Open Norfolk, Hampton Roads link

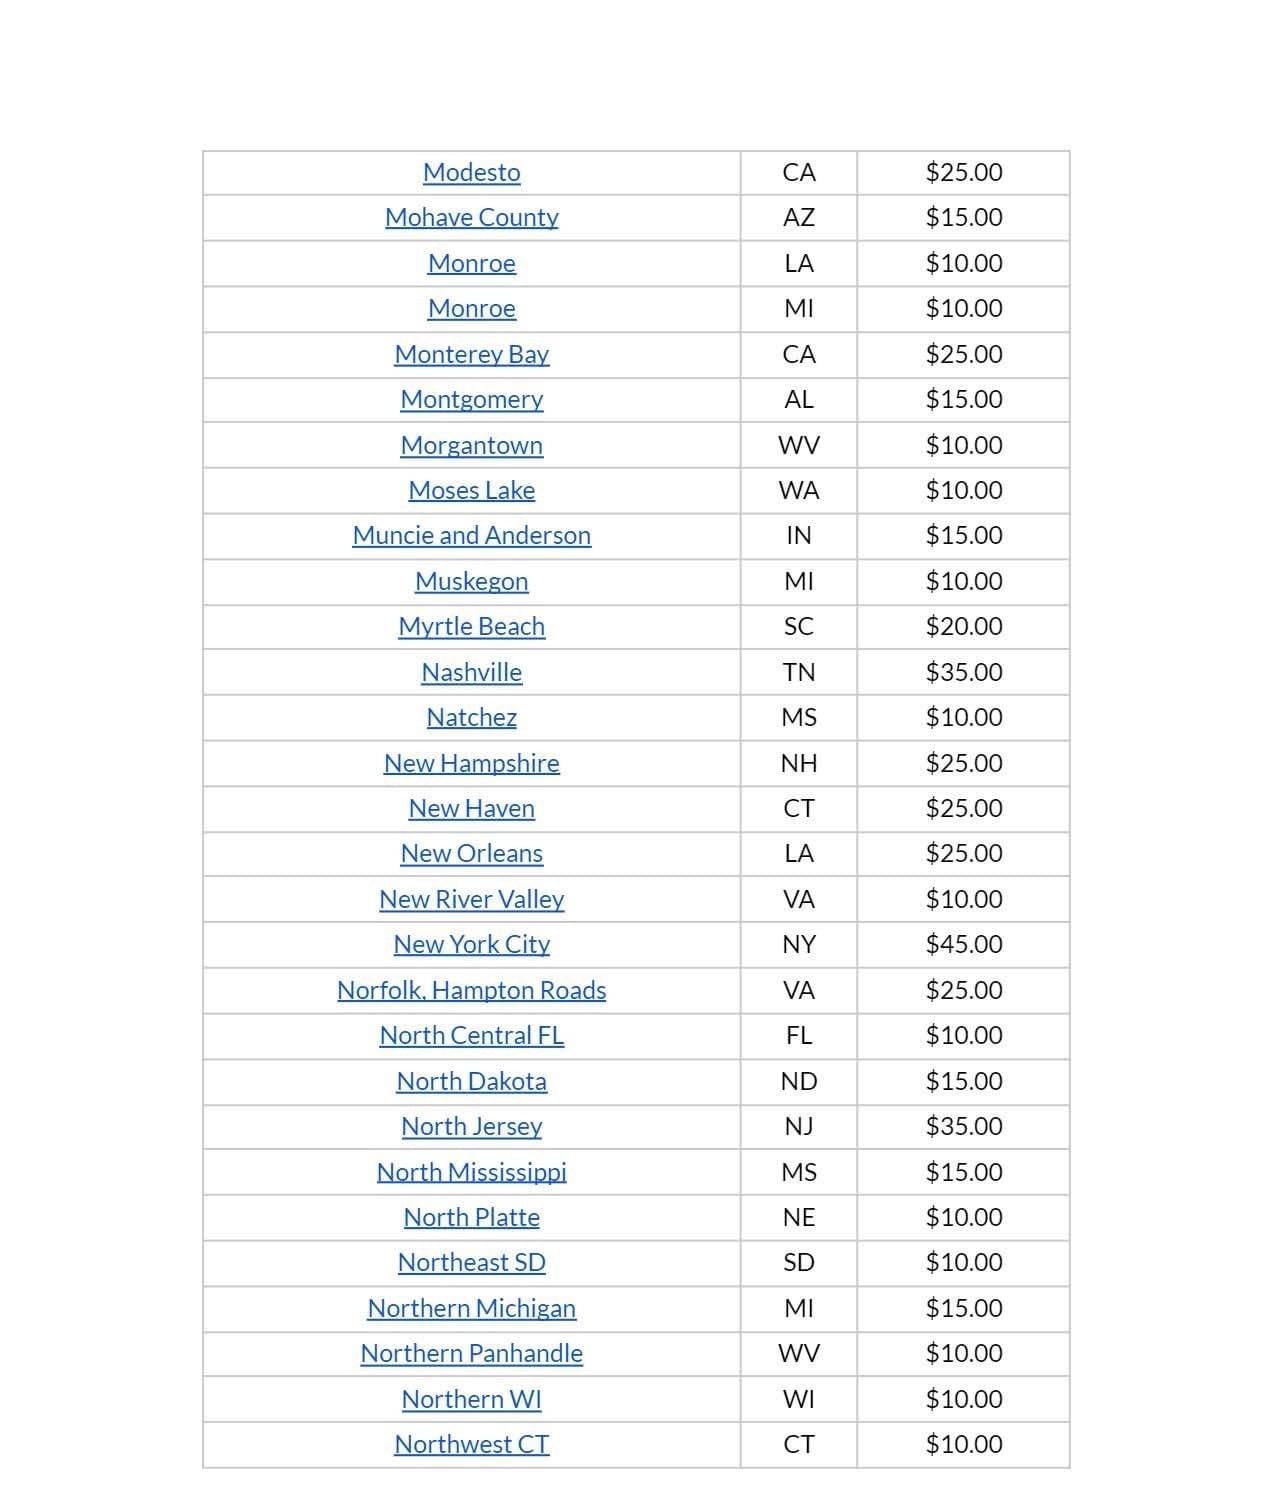click(x=471, y=990)
